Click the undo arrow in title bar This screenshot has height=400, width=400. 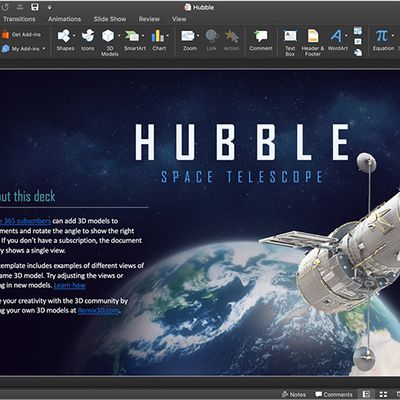point(5,7)
